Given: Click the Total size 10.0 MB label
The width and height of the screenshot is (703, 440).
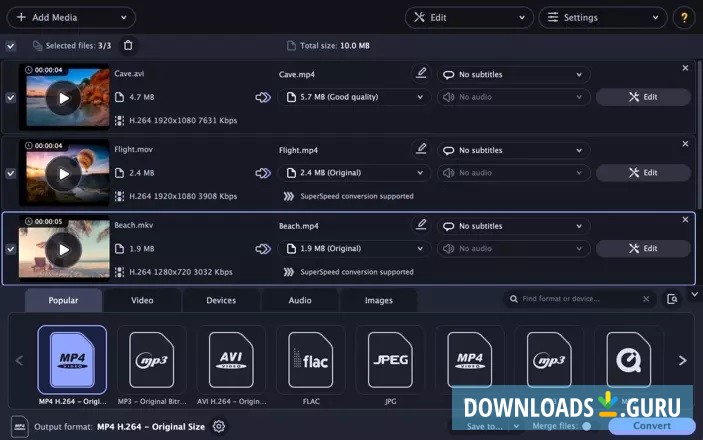Looking at the screenshot, I should coord(334,46).
